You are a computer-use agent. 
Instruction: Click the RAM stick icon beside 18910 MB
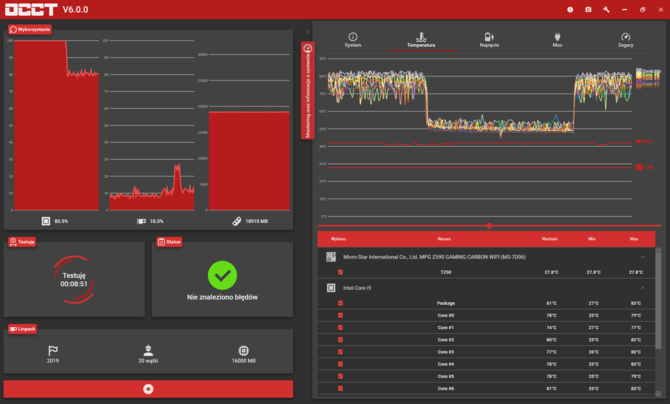point(236,221)
